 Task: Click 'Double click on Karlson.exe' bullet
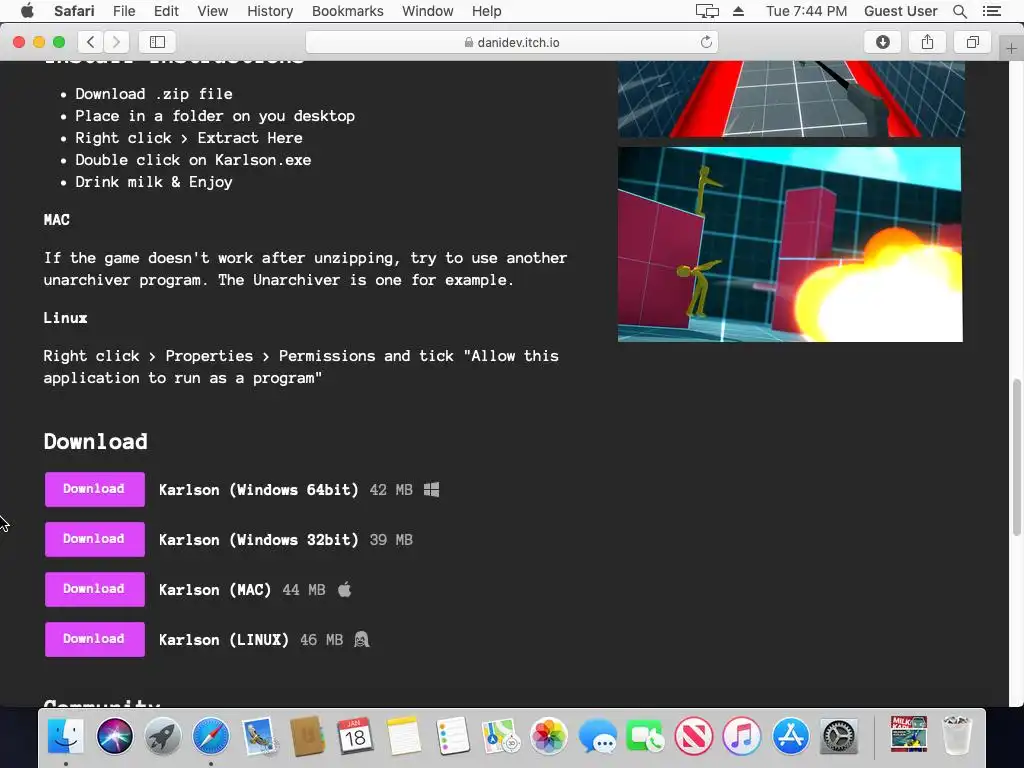click(x=193, y=160)
